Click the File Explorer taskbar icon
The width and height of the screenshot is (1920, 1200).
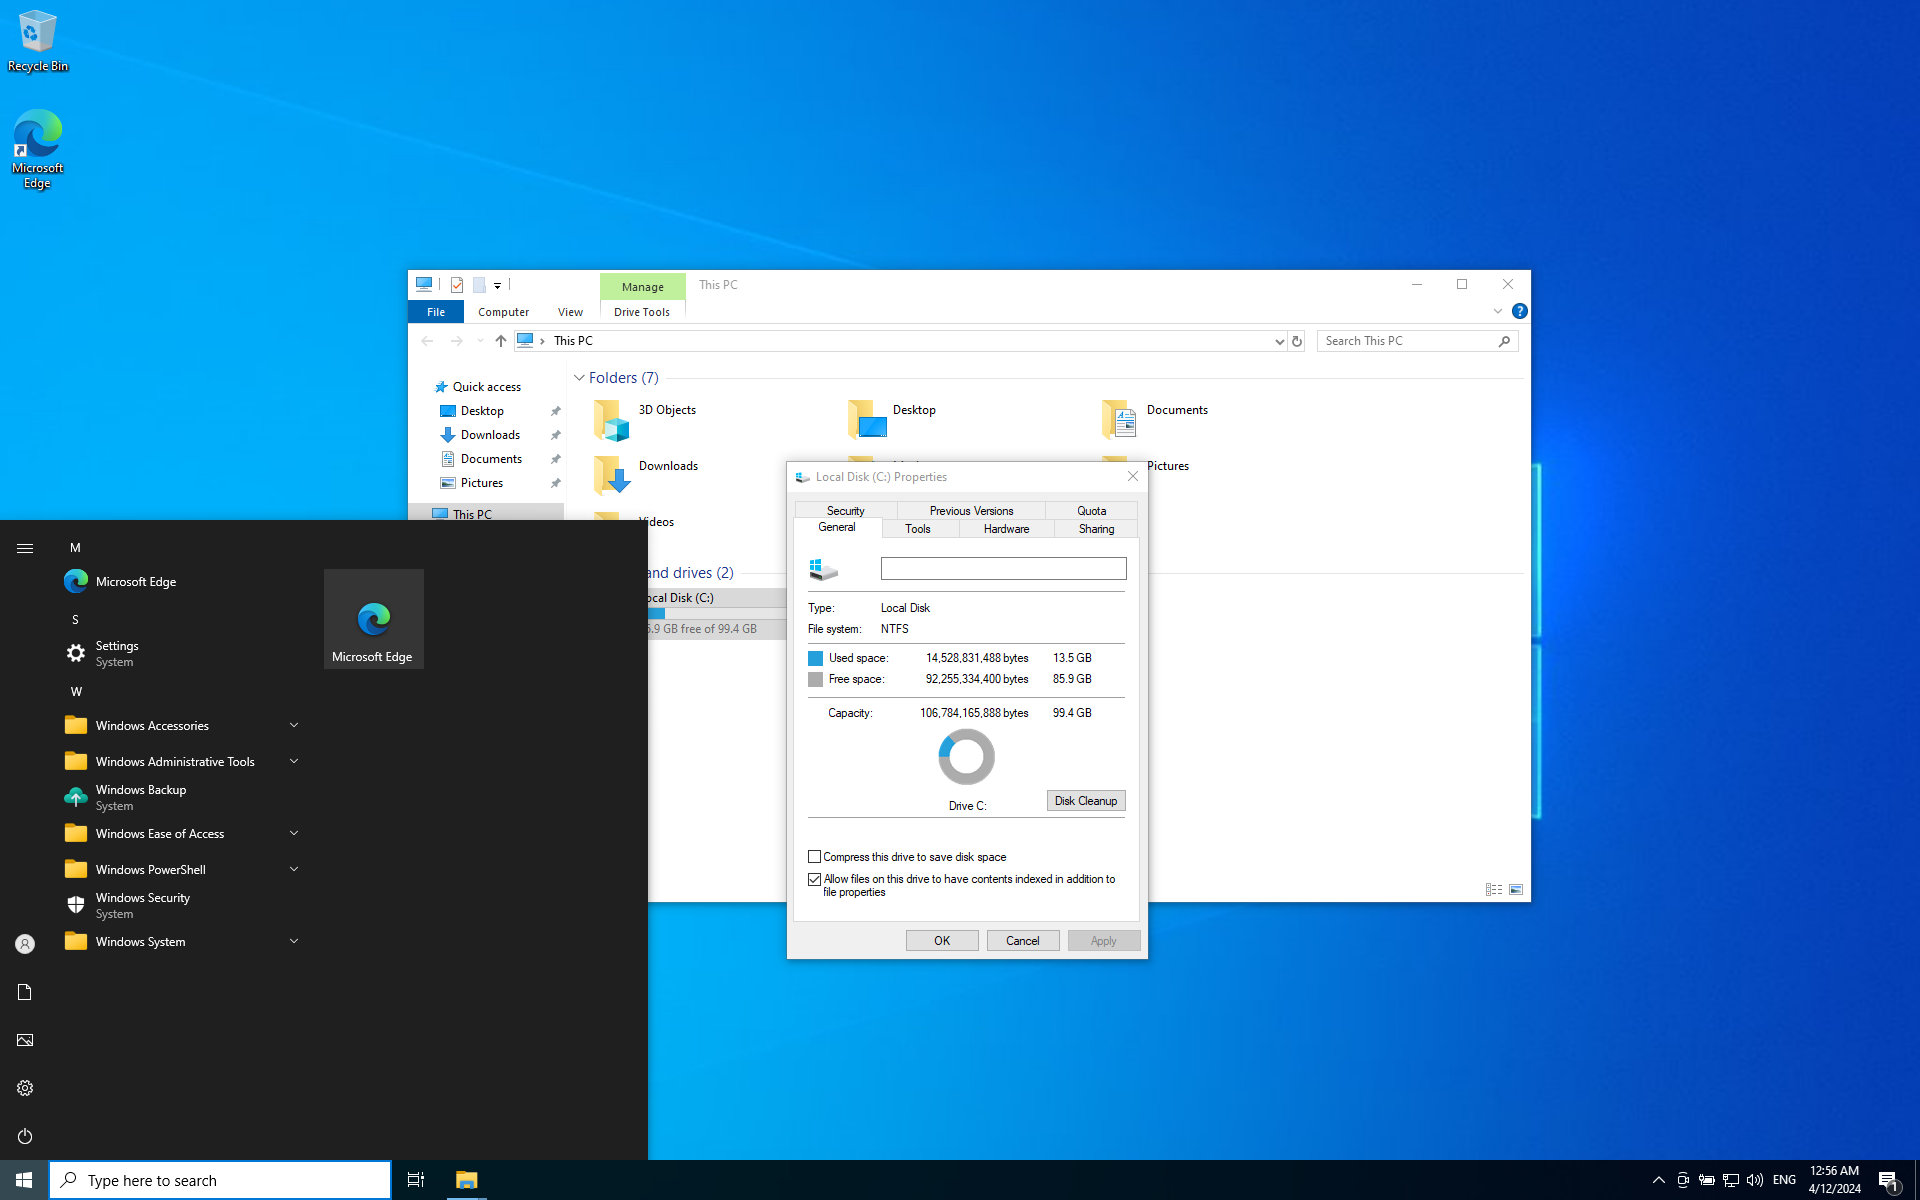click(466, 1179)
